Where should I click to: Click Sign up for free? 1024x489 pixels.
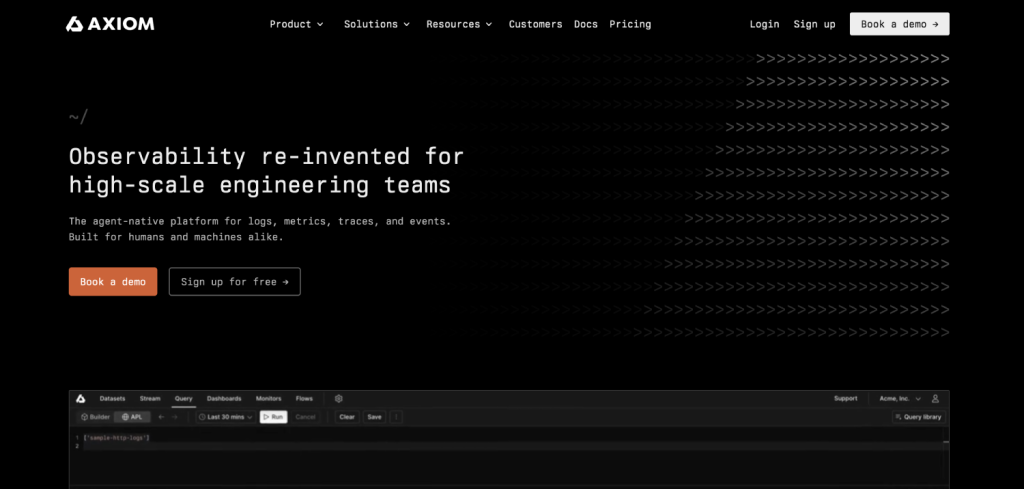point(234,281)
